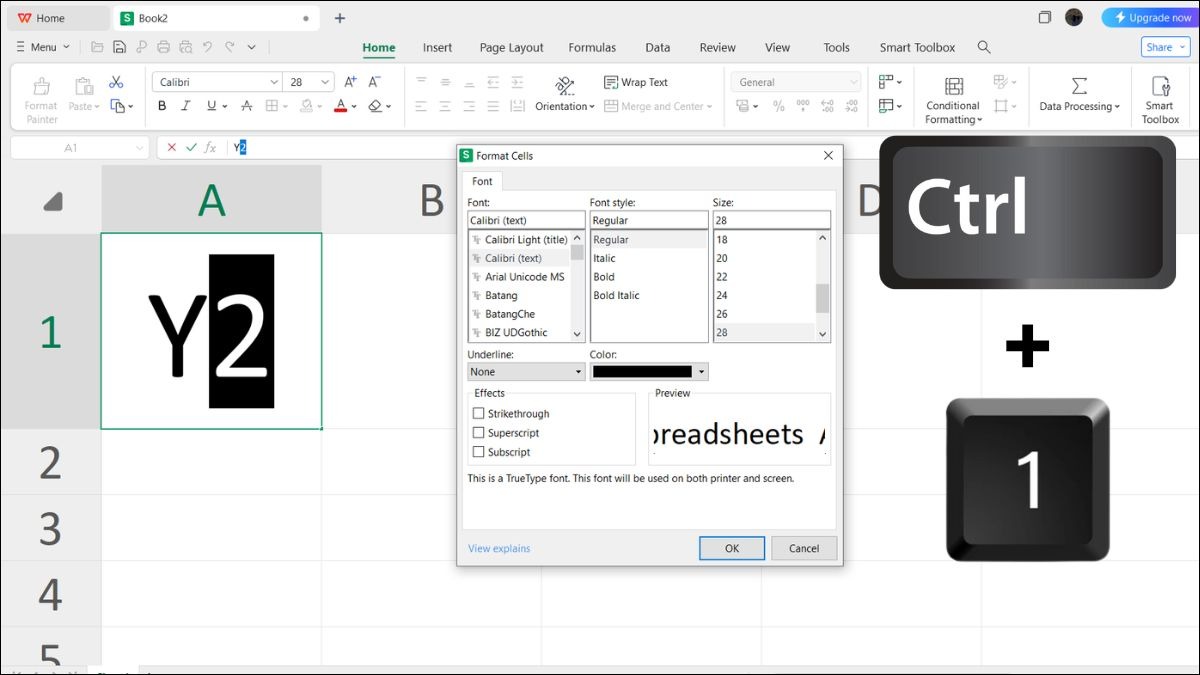Click the Percent style icon
This screenshot has height=675, width=1200.
778,106
